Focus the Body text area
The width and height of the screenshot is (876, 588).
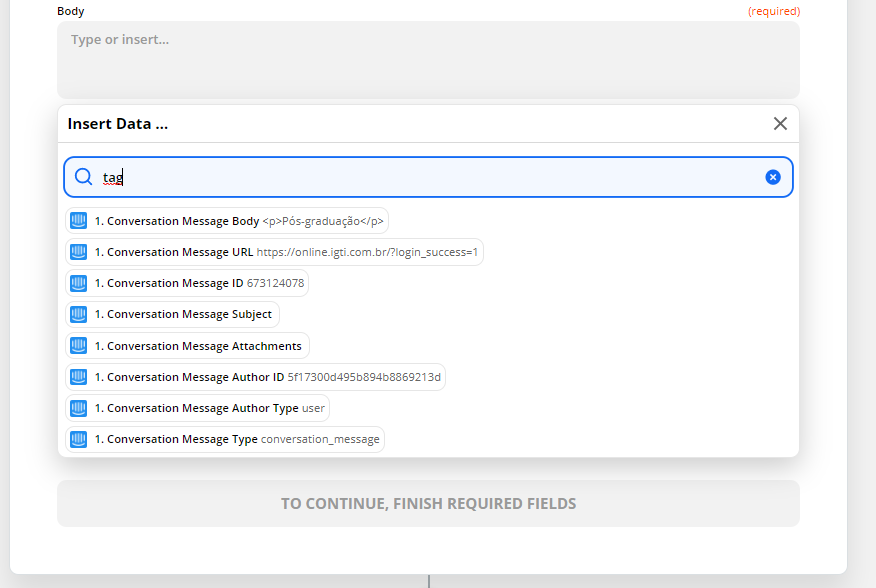pos(429,60)
